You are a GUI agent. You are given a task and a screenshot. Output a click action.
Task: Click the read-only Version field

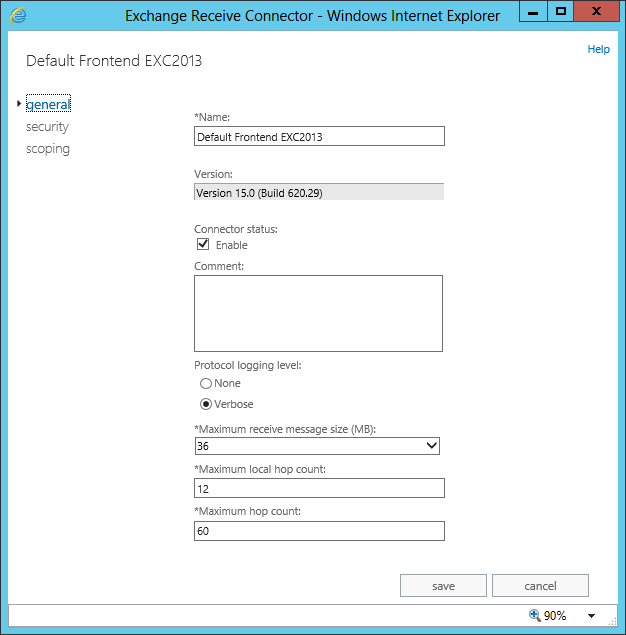point(319,192)
